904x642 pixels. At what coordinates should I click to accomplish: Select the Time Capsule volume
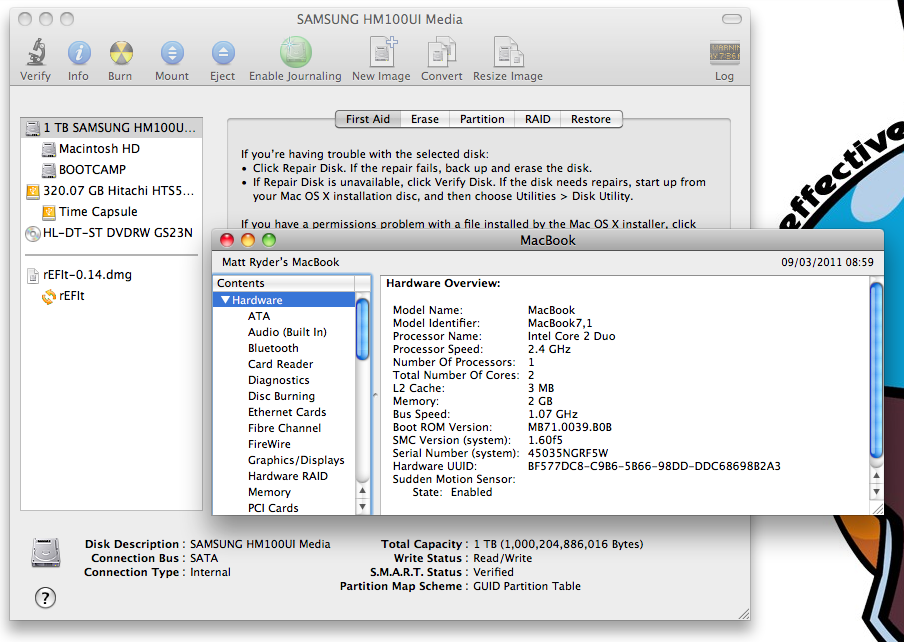(112, 212)
